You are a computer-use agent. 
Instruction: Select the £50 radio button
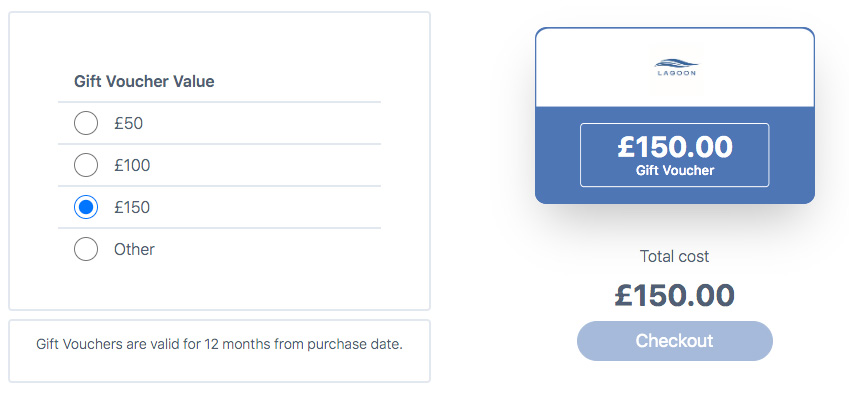86,123
